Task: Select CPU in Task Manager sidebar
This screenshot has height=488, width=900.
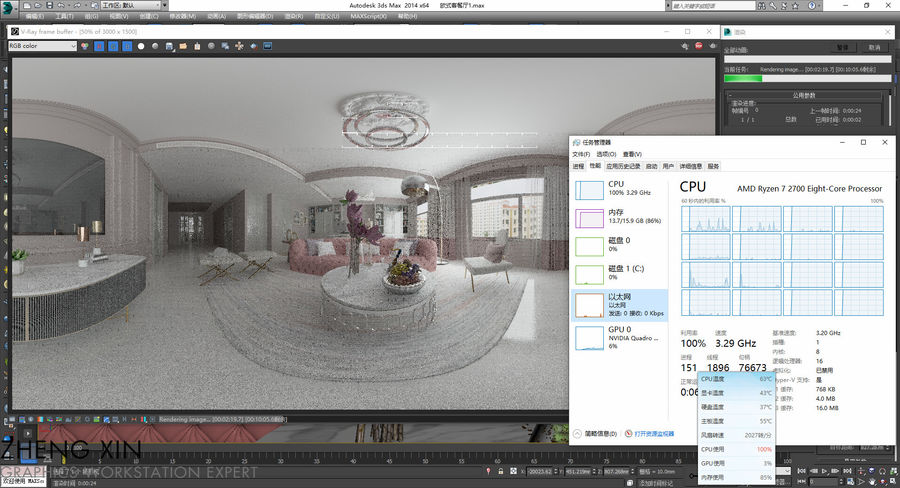Action: coord(620,190)
